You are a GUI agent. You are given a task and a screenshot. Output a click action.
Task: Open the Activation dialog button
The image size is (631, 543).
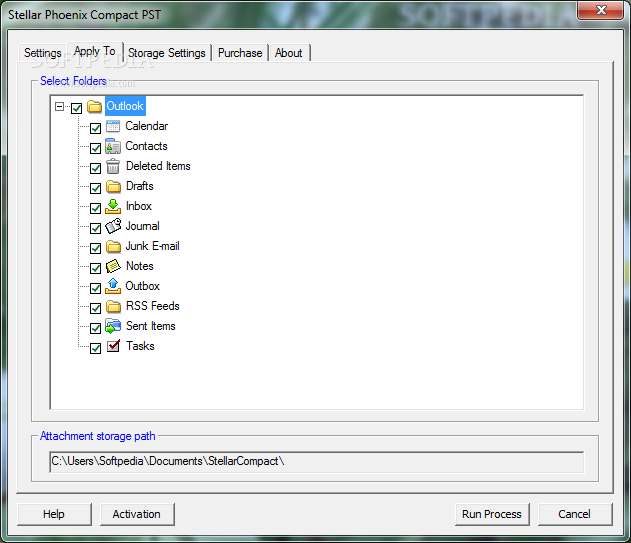pyautogui.click(x=137, y=514)
